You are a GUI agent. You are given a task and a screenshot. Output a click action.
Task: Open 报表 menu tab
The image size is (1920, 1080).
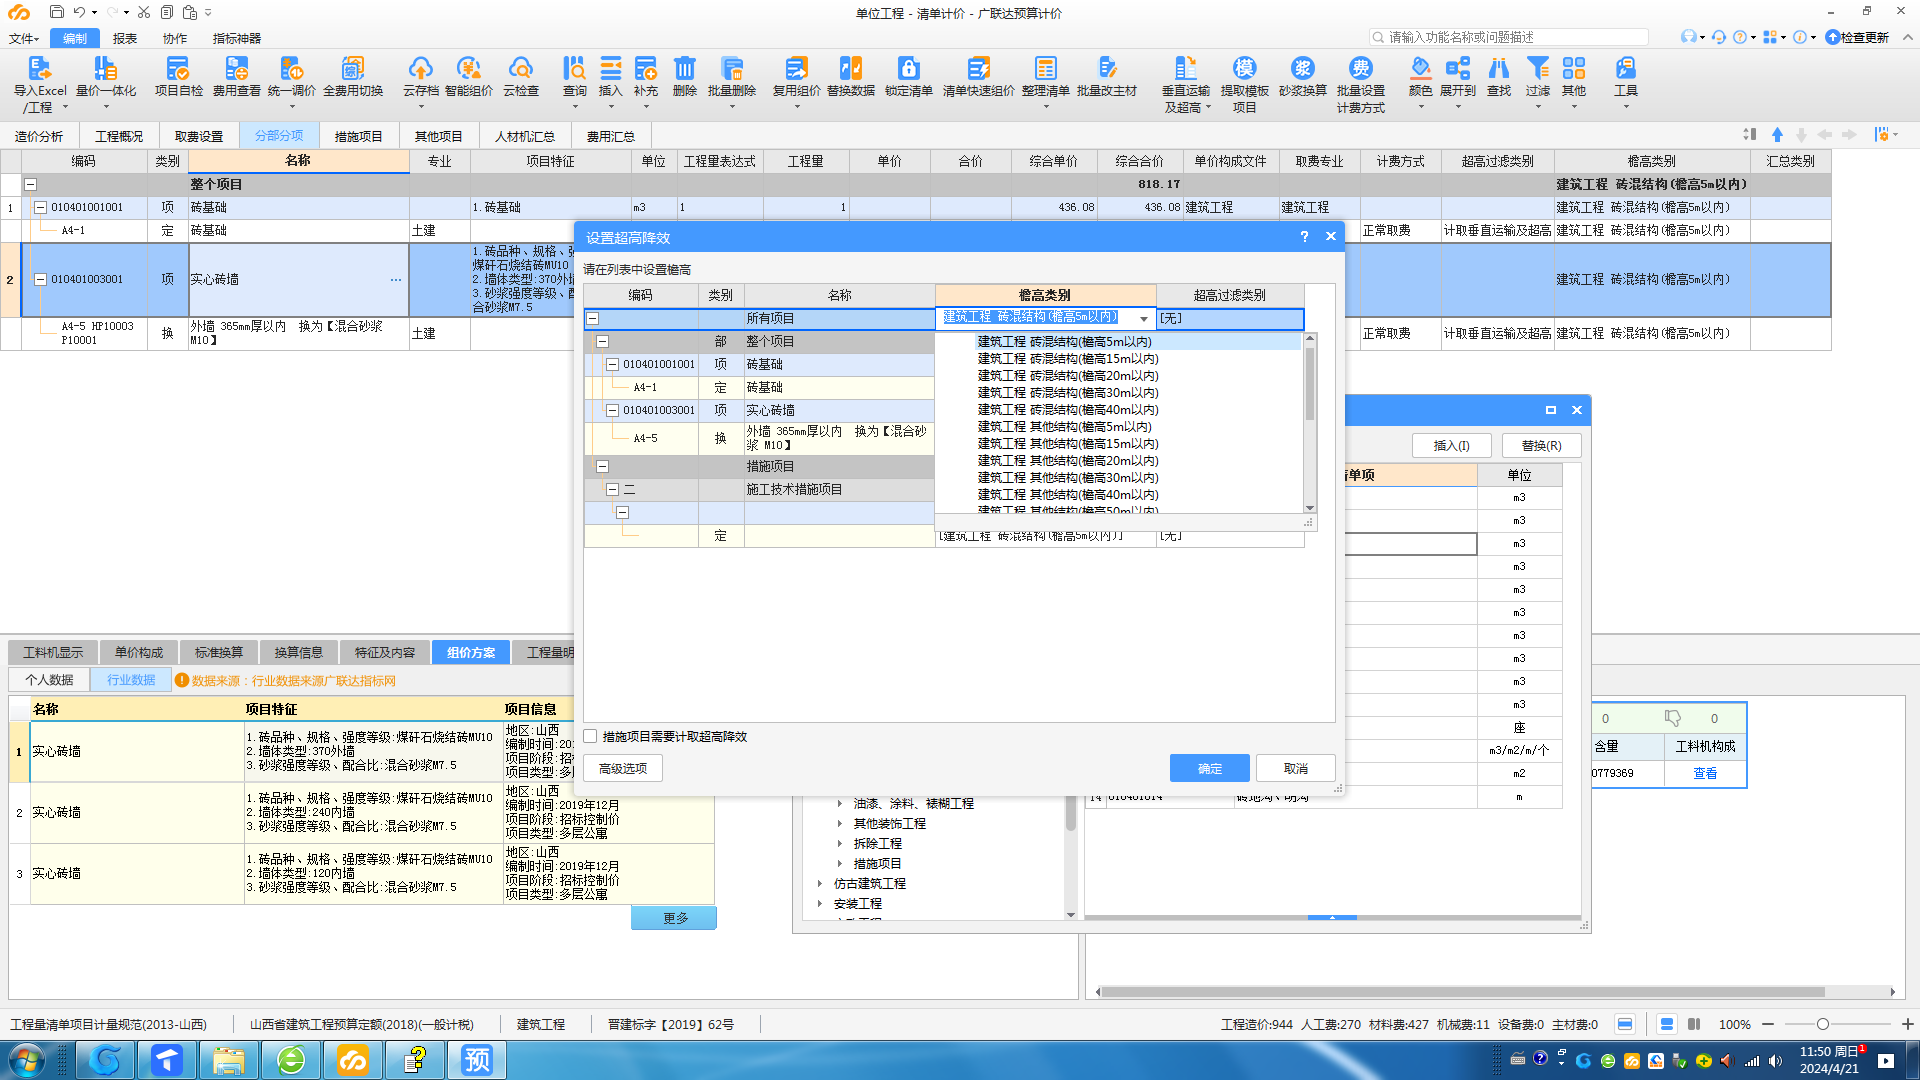pyautogui.click(x=125, y=39)
